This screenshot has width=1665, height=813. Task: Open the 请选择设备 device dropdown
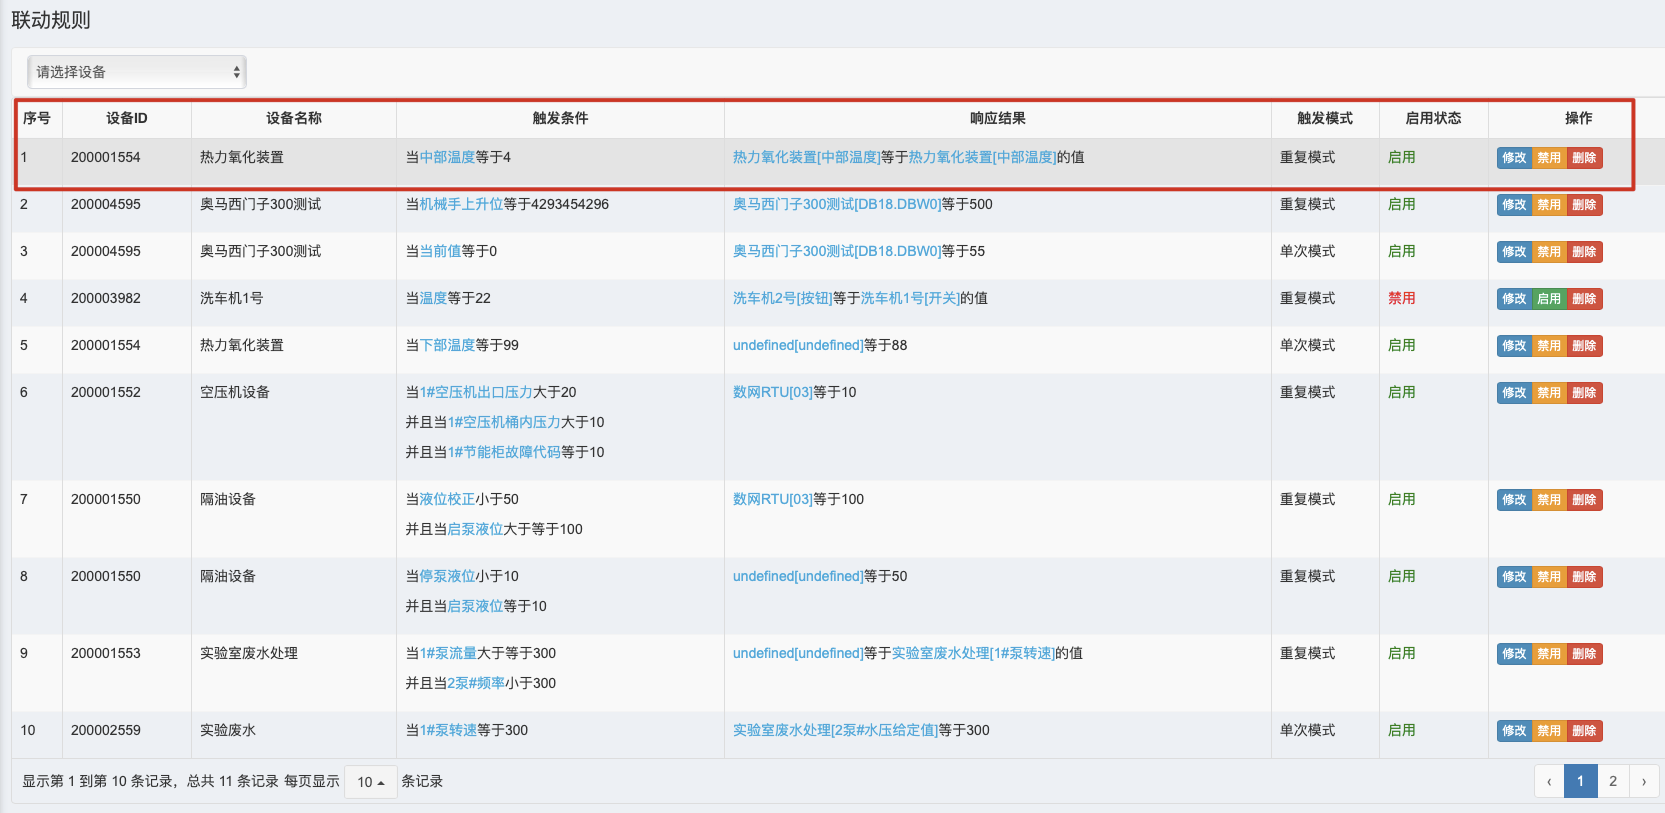tap(136, 72)
